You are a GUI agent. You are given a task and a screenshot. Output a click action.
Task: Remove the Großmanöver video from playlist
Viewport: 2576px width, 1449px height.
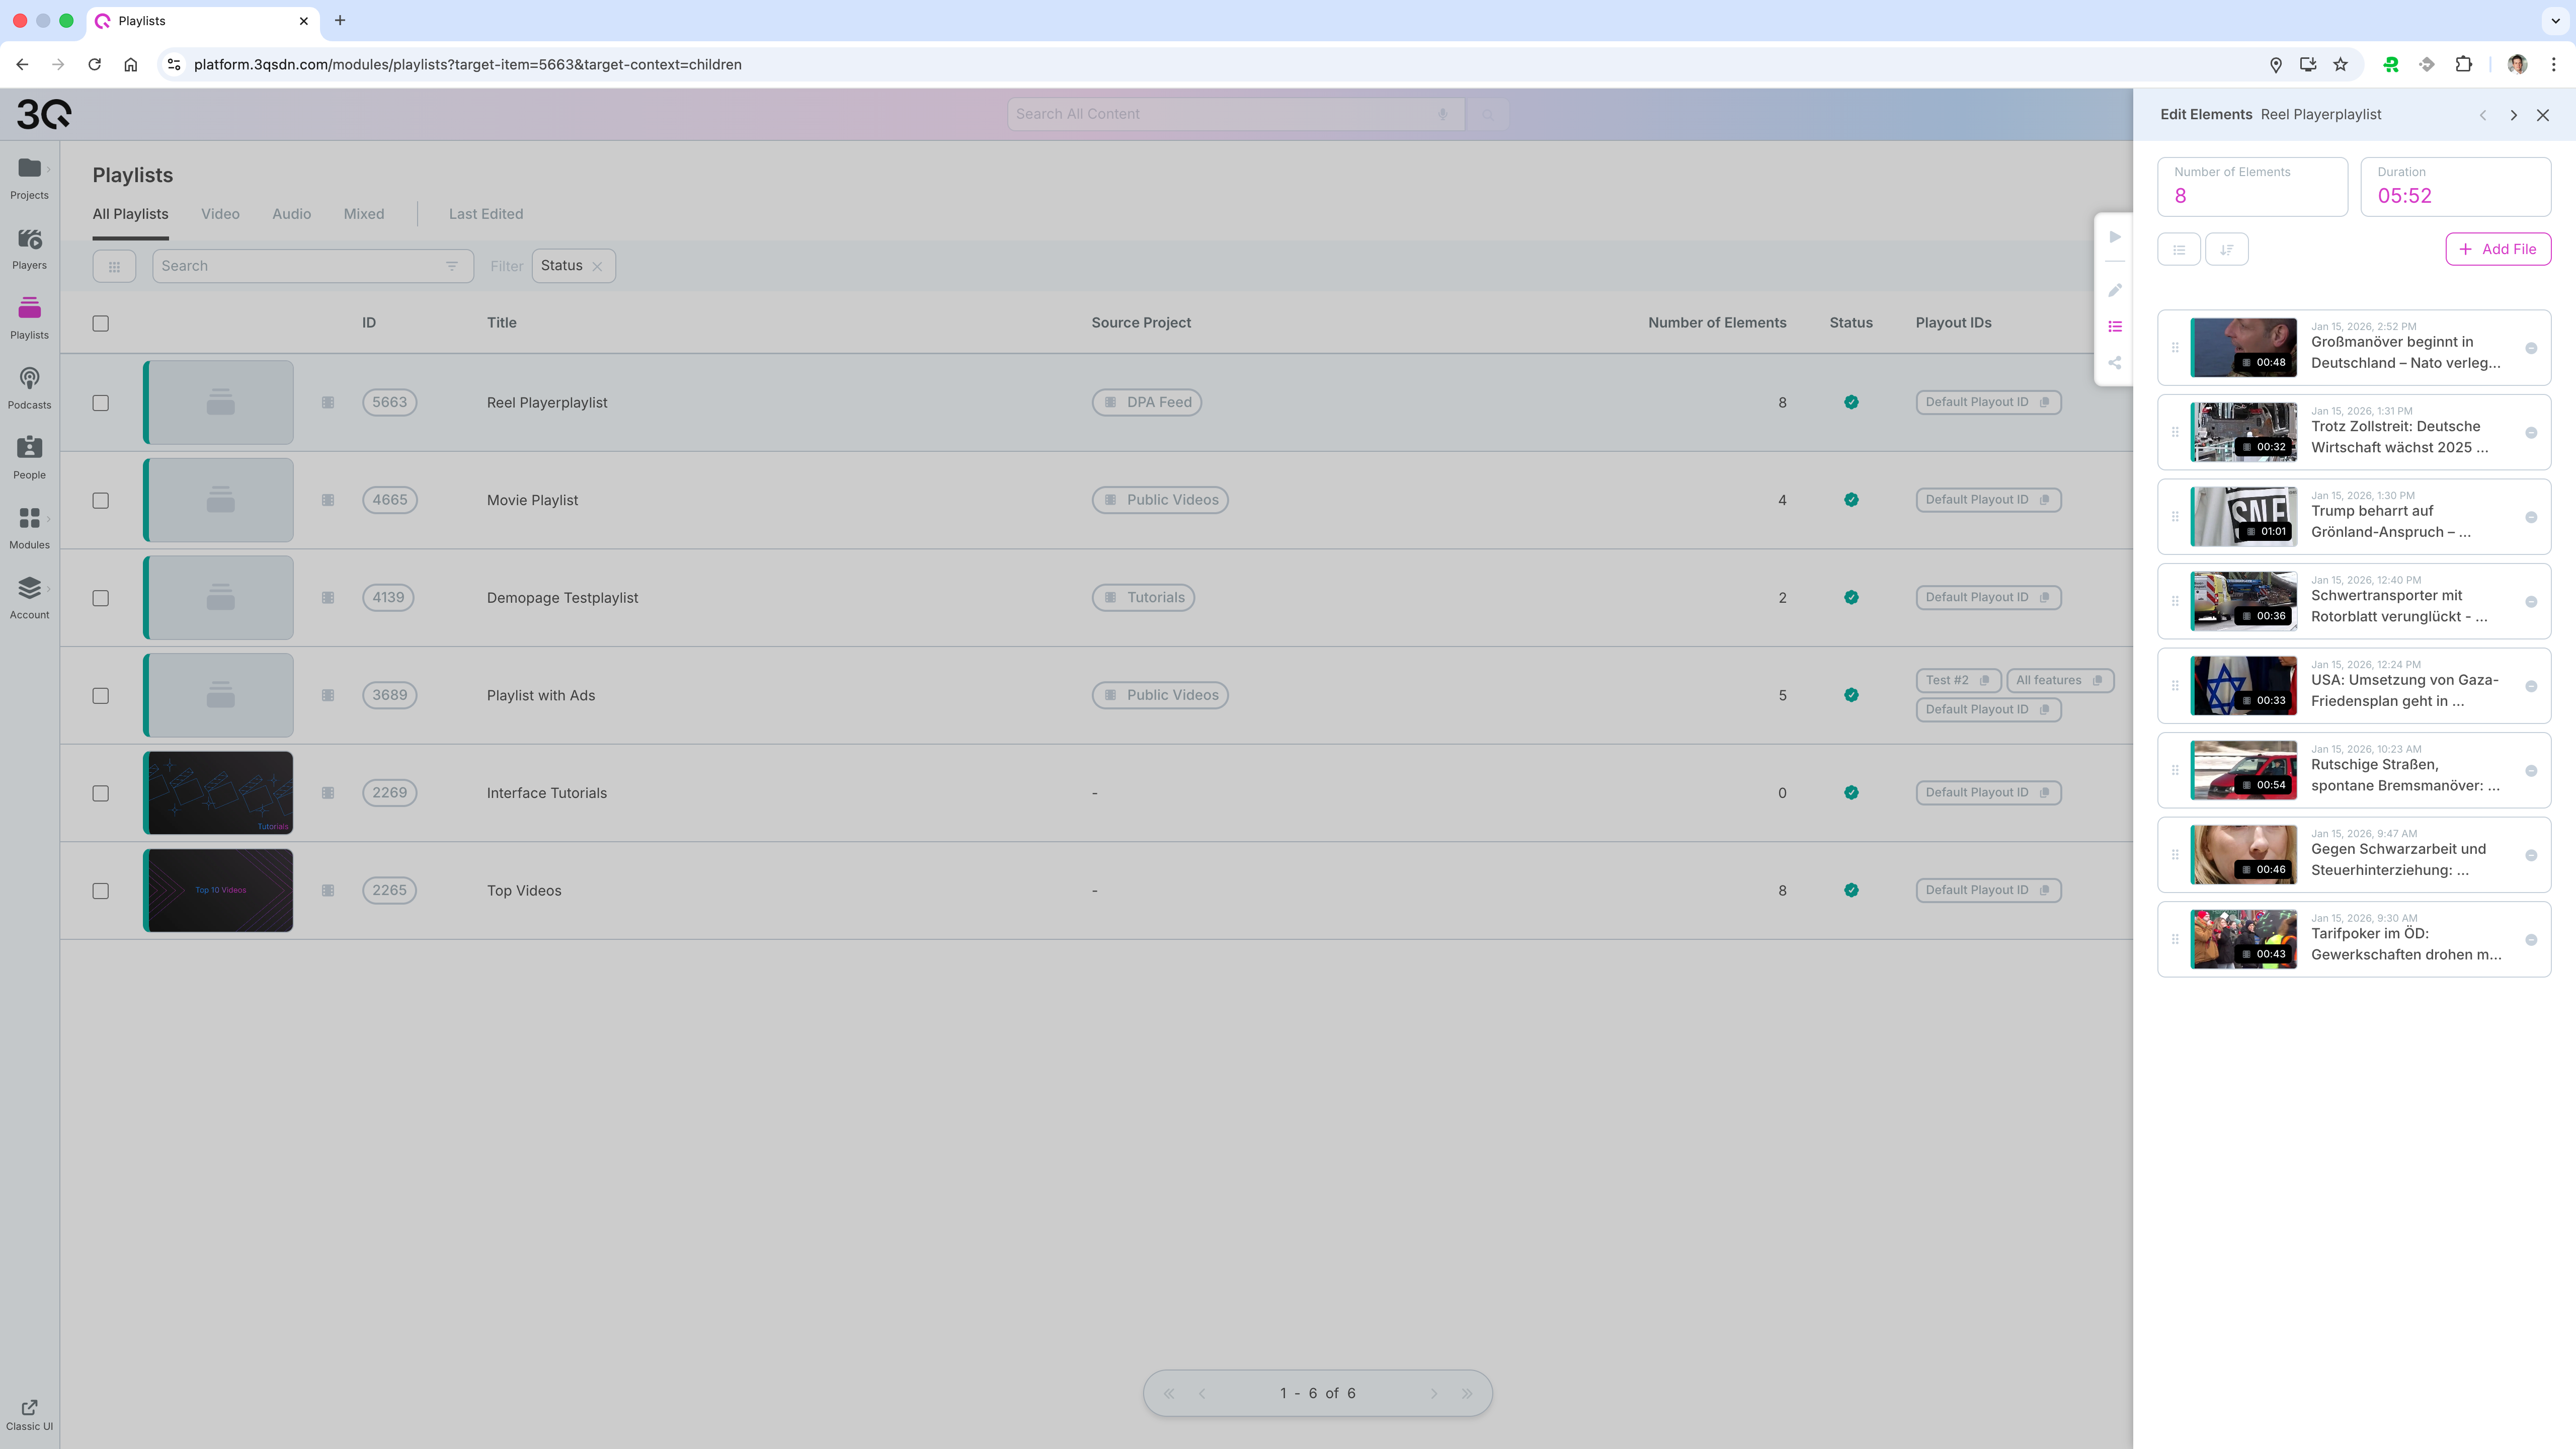point(2531,348)
